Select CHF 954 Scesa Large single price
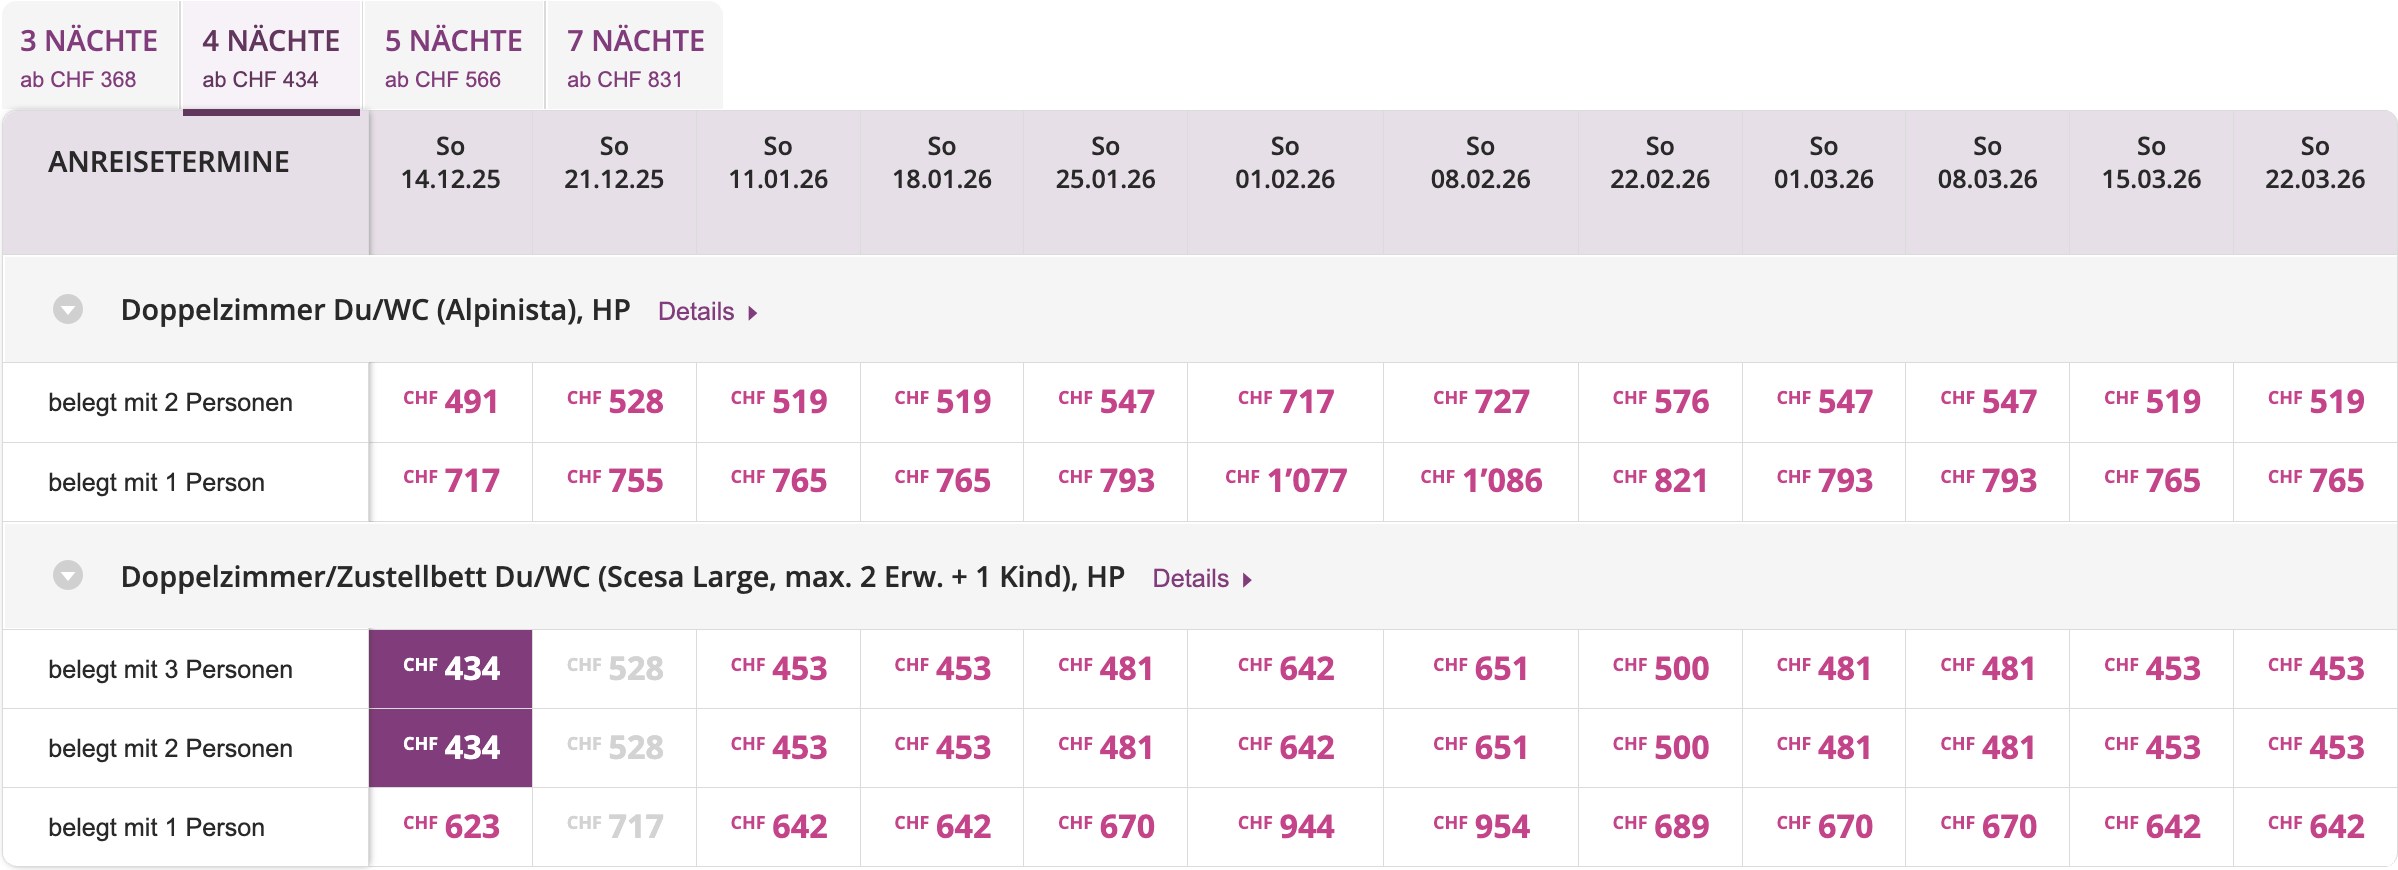2398x870 pixels. [1480, 827]
